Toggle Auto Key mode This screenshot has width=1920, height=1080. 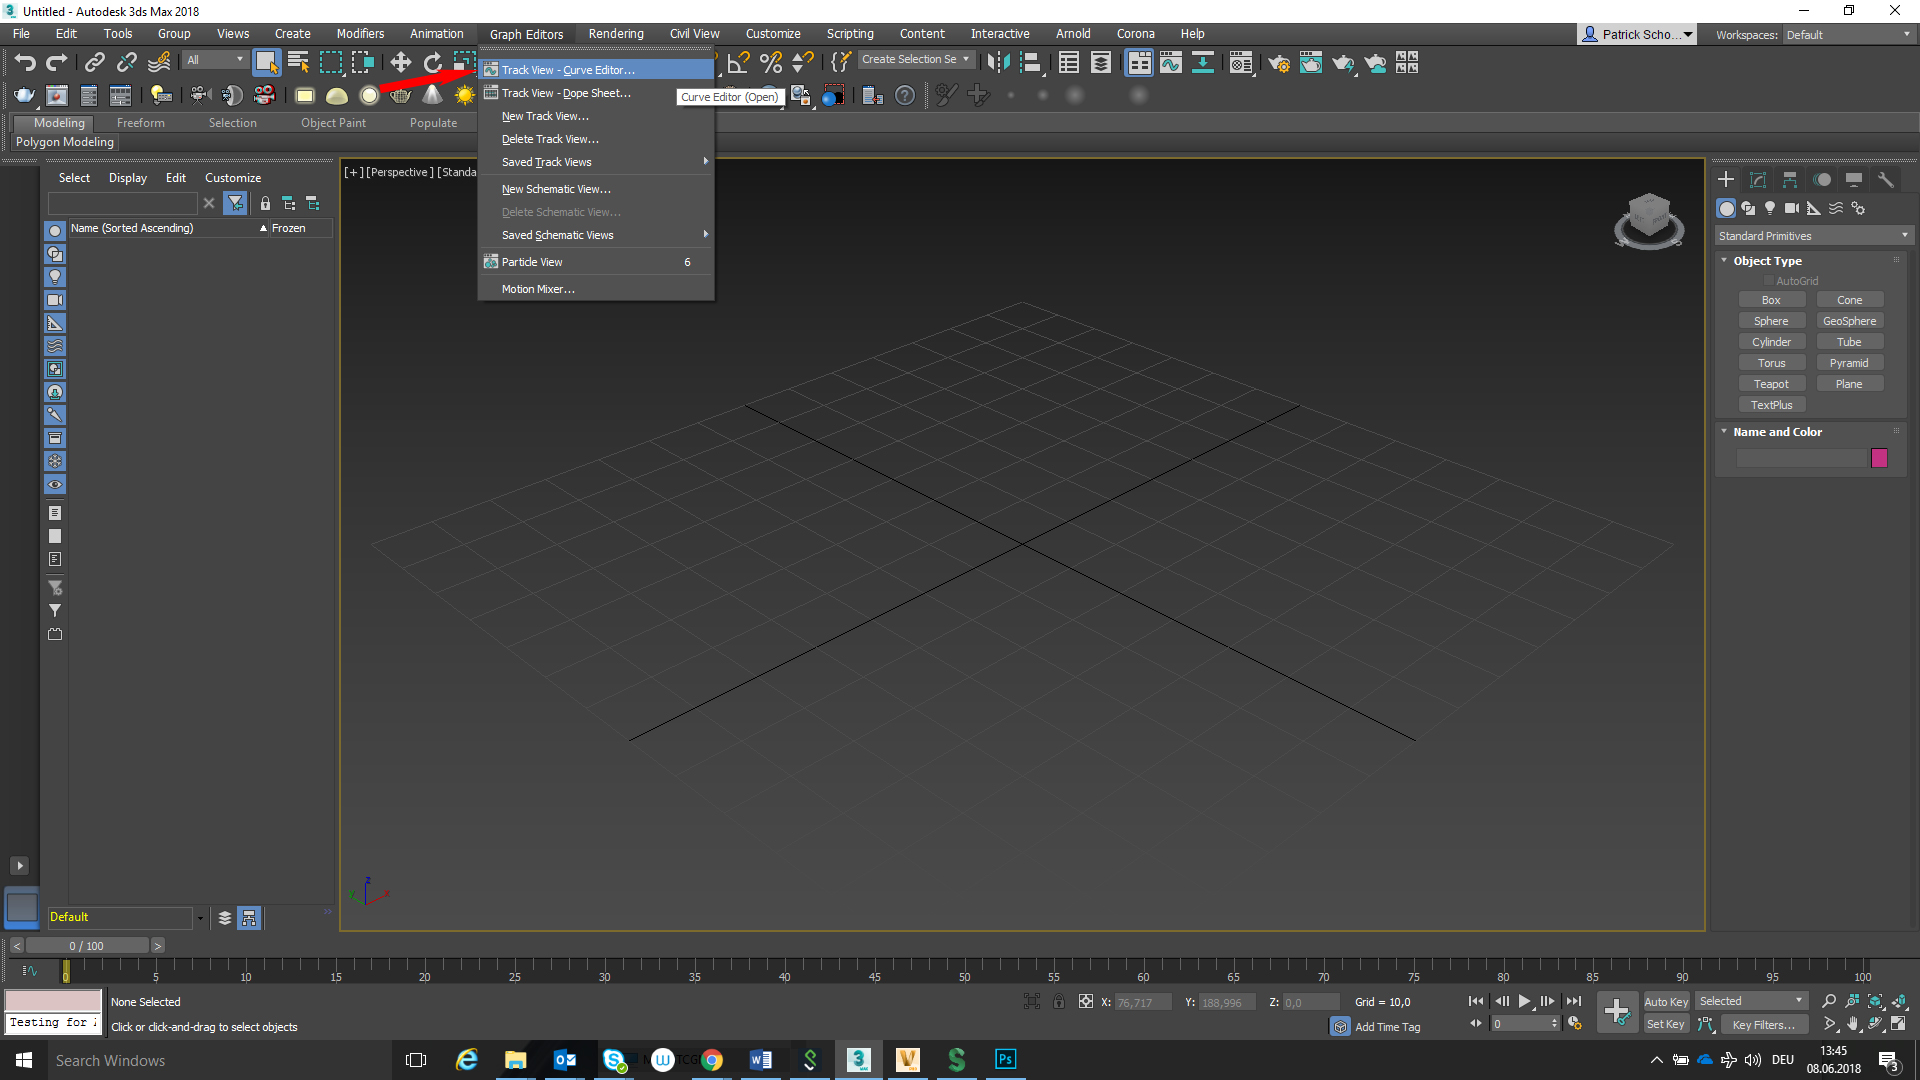pyautogui.click(x=1665, y=1001)
